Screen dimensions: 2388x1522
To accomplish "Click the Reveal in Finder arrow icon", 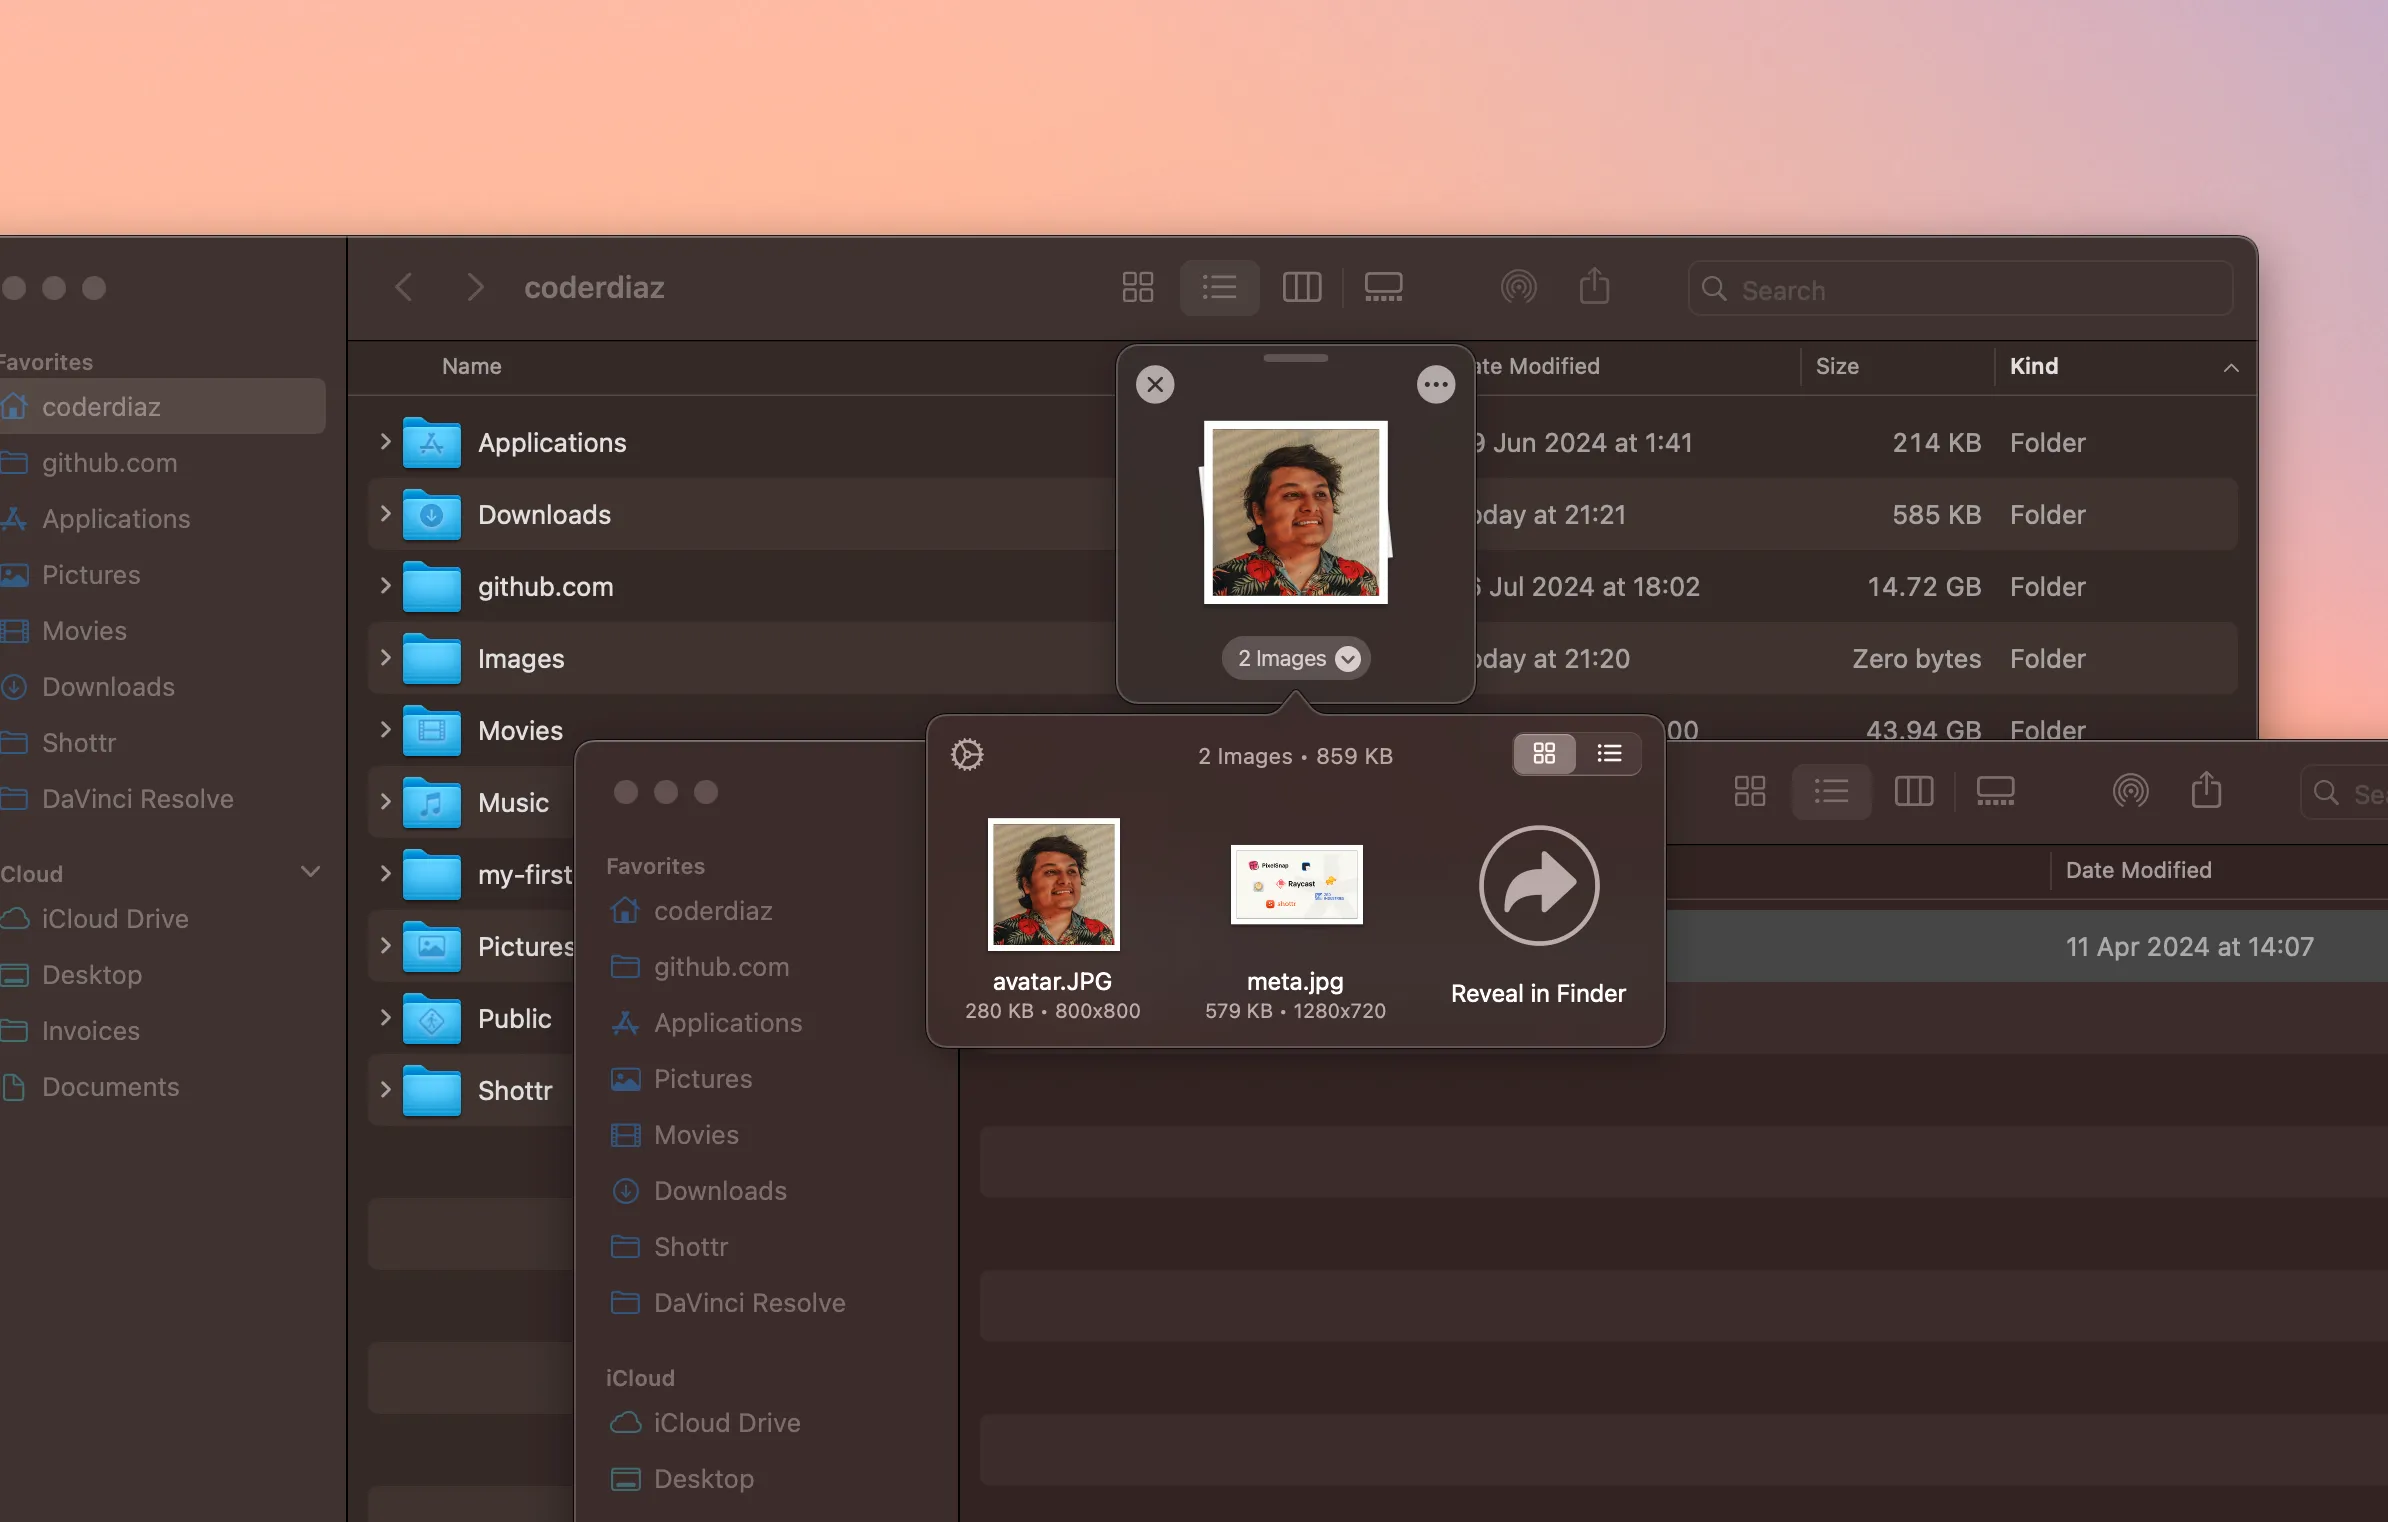I will 1539,885.
